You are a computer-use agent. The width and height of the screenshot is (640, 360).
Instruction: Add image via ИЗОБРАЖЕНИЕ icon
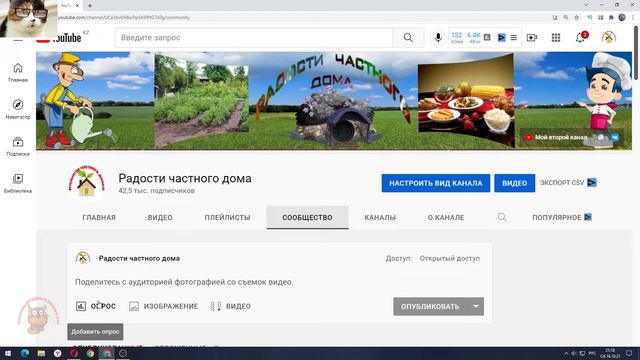click(x=134, y=306)
